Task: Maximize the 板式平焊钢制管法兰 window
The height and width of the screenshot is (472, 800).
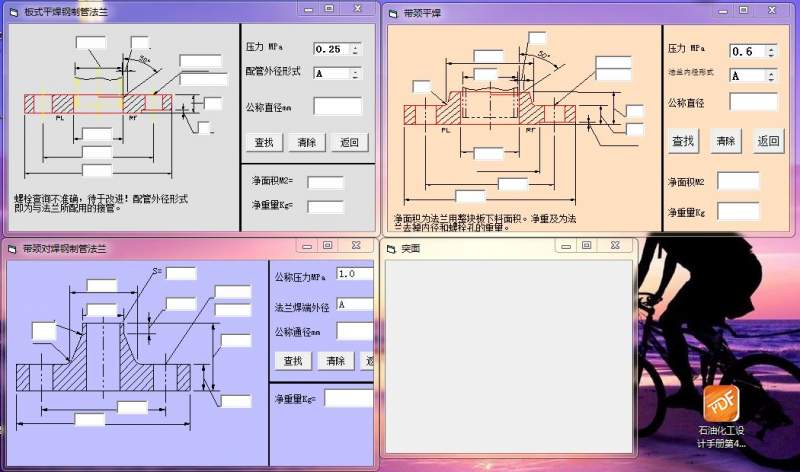Action: pyautogui.click(x=330, y=9)
